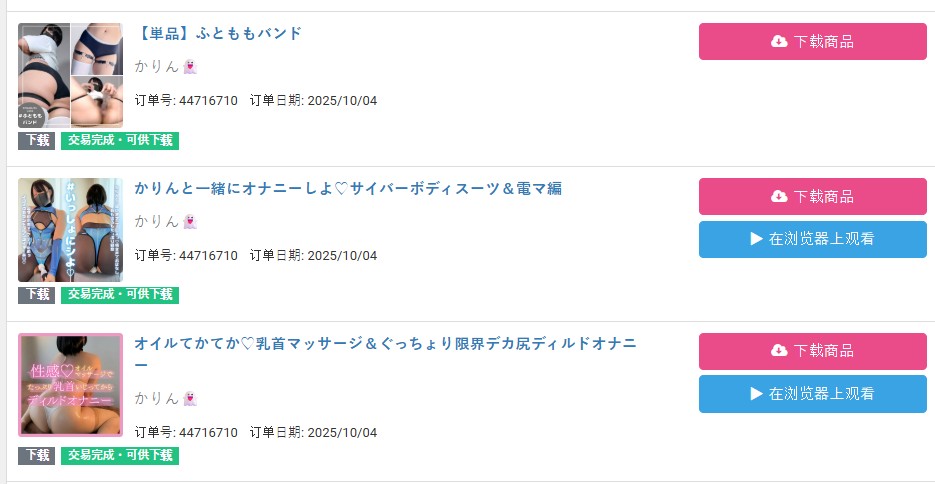The image size is (935, 484).
Task: Open the third product's title link
Action: coord(384,344)
